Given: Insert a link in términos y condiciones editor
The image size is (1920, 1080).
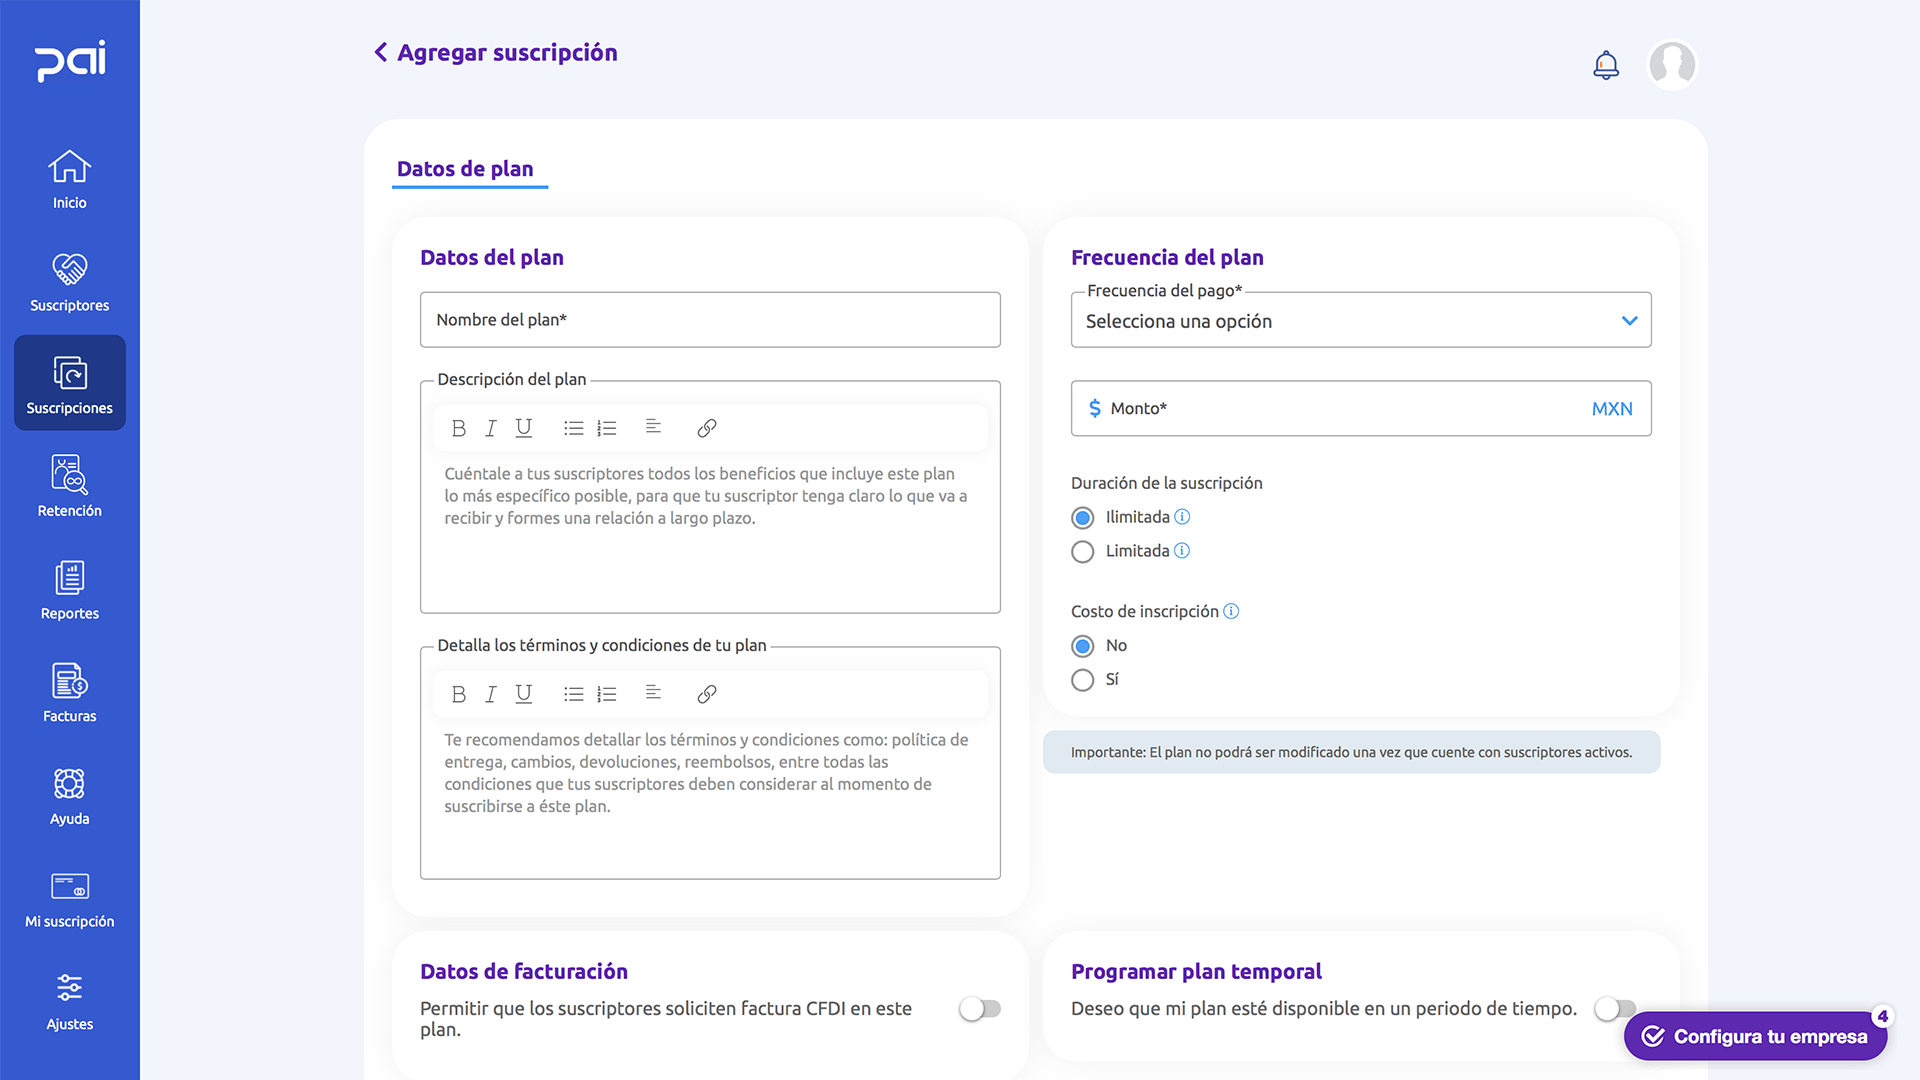Looking at the screenshot, I should 707,694.
